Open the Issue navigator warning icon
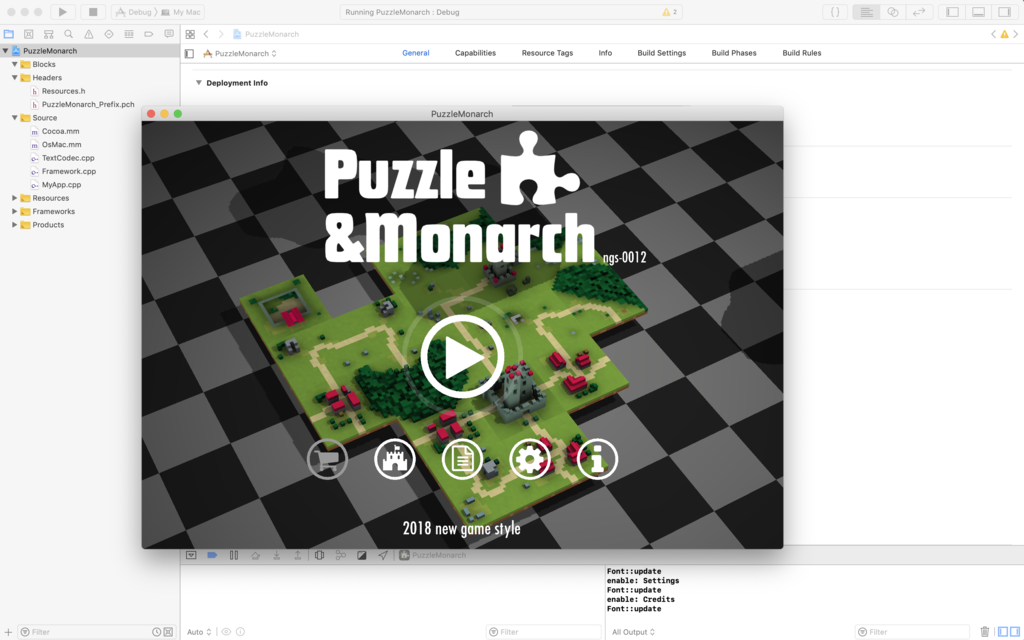1024x640 pixels. [x=89, y=34]
